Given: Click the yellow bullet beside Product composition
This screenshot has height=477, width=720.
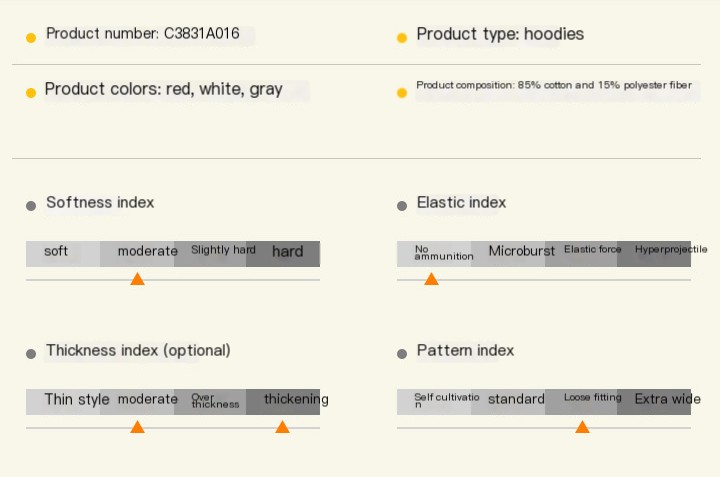Looking at the screenshot, I should tap(402, 92).
